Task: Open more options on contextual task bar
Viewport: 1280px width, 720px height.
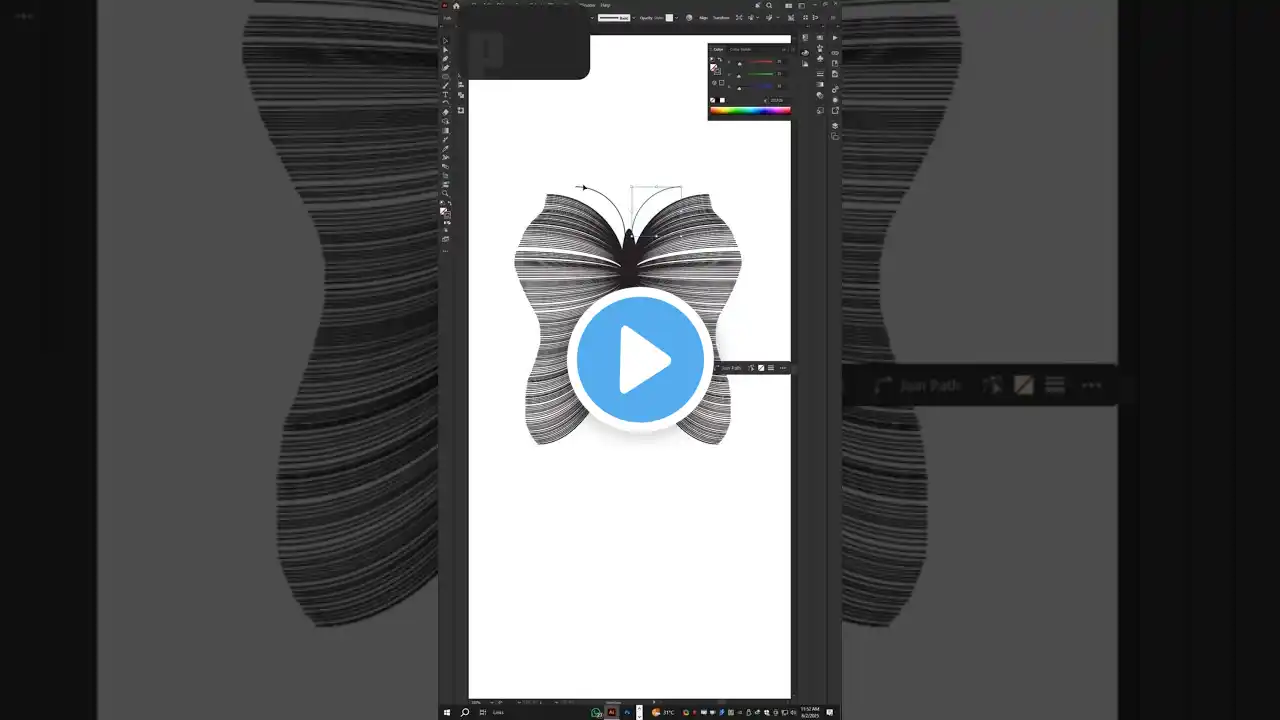Action: 783,368
